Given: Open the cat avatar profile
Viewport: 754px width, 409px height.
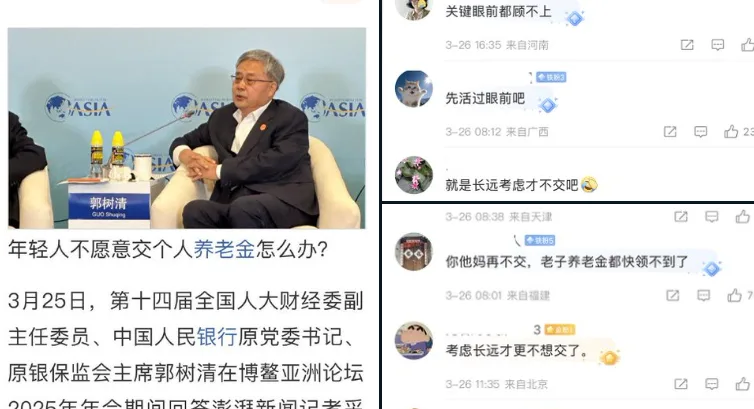Looking at the screenshot, I should click(414, 88).
